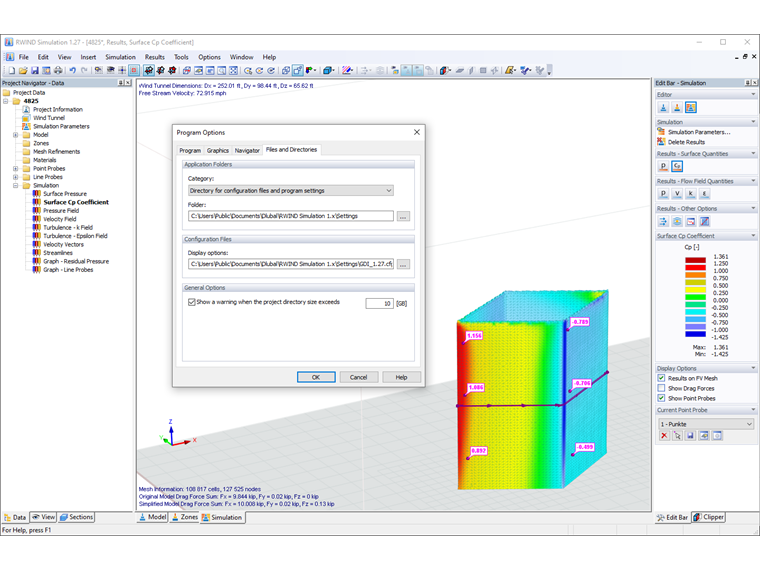Browse for Display options file button
760x570 pixels.
point(403,264)
